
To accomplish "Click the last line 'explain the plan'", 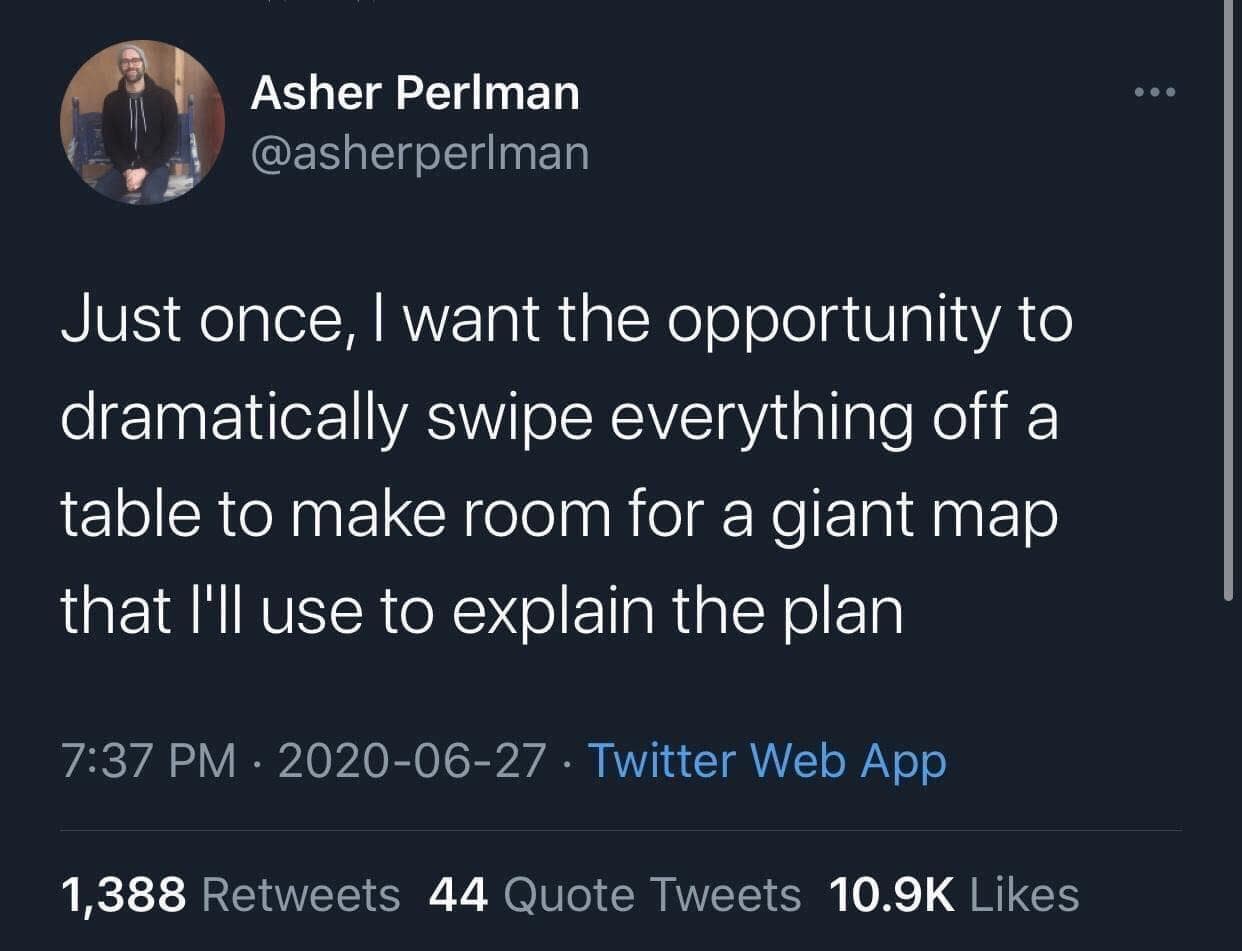I will (x=678, y=613).
